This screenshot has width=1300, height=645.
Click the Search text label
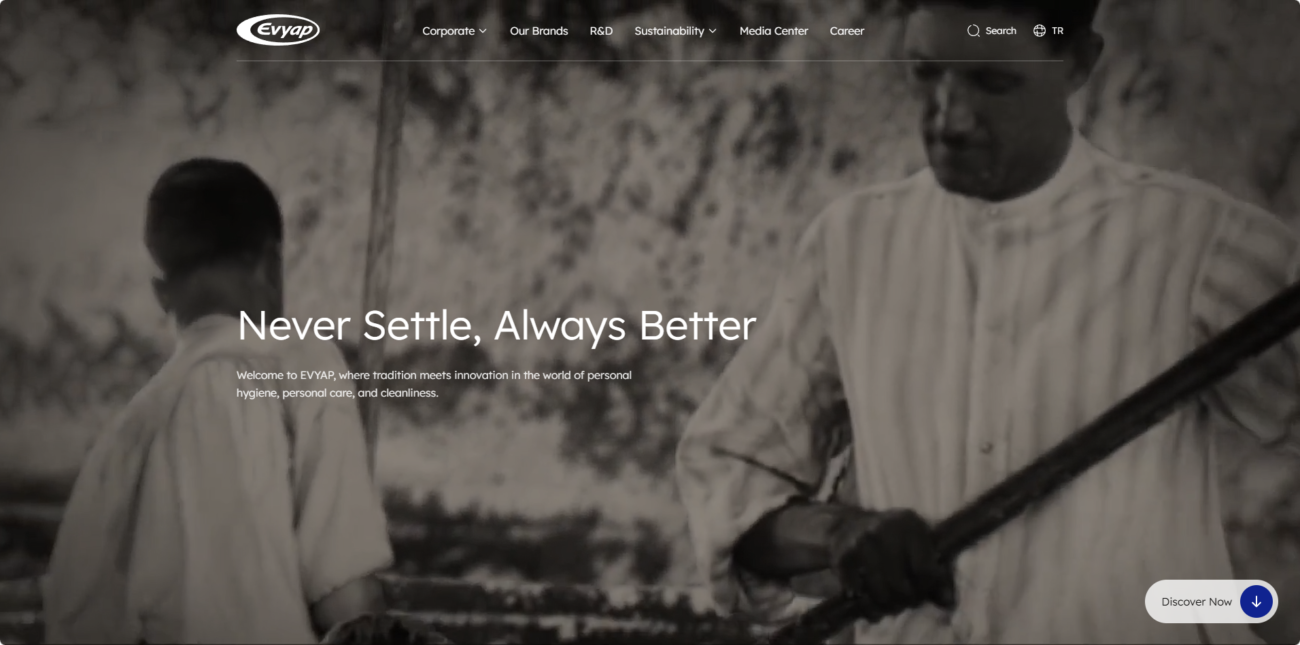coord(1001,31)
